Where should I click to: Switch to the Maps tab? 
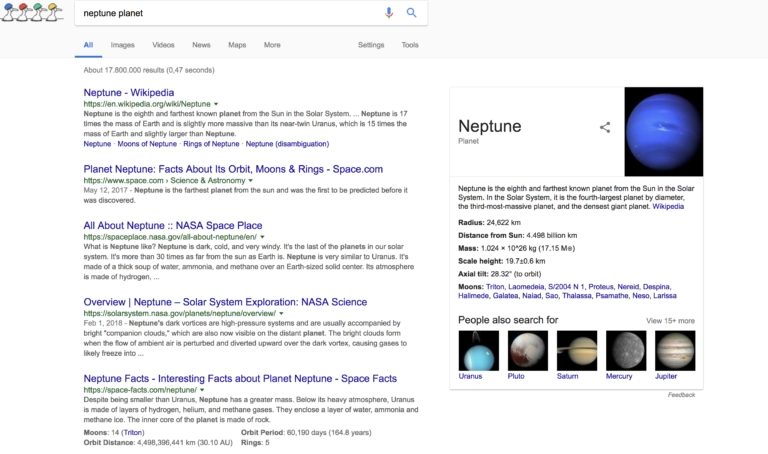237,45
